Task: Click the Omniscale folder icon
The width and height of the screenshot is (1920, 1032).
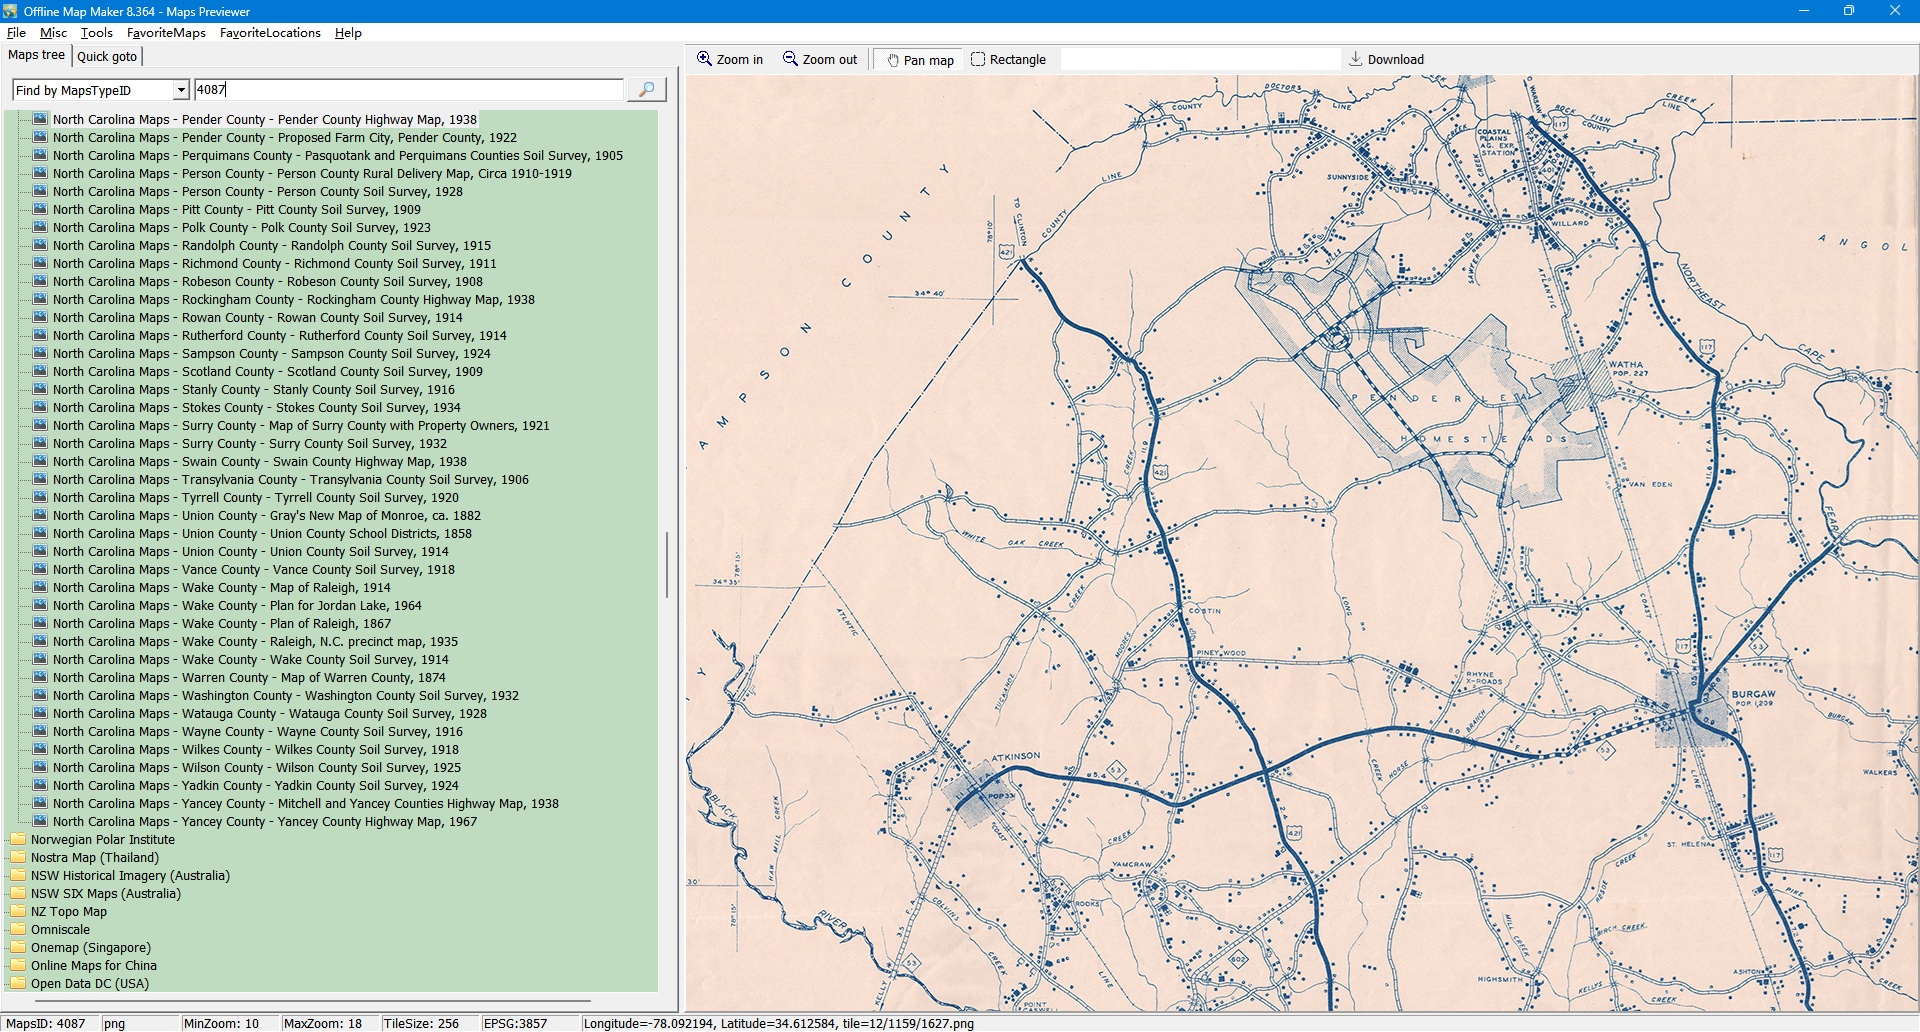Action: point(18,930)
